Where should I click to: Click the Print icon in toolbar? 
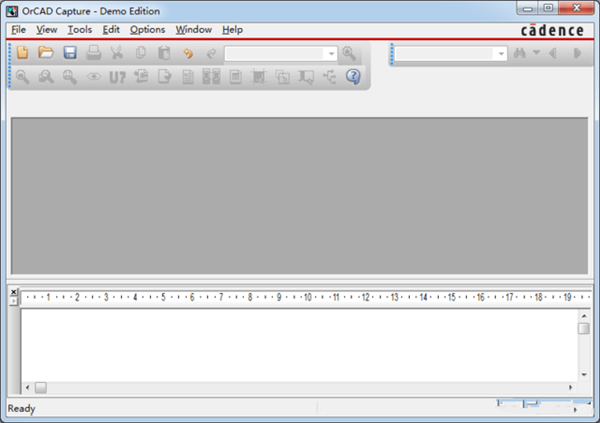point(93,53)
